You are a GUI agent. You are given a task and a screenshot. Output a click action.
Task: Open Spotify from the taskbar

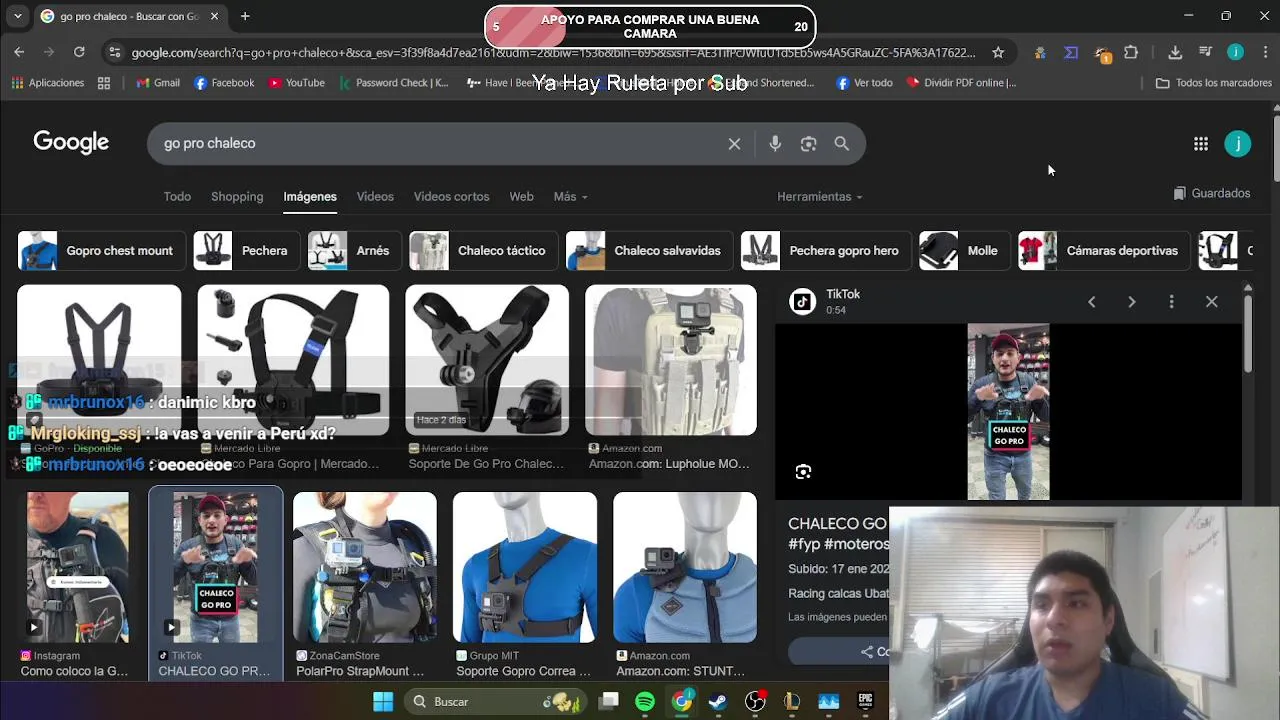click(x=645, y=702)
